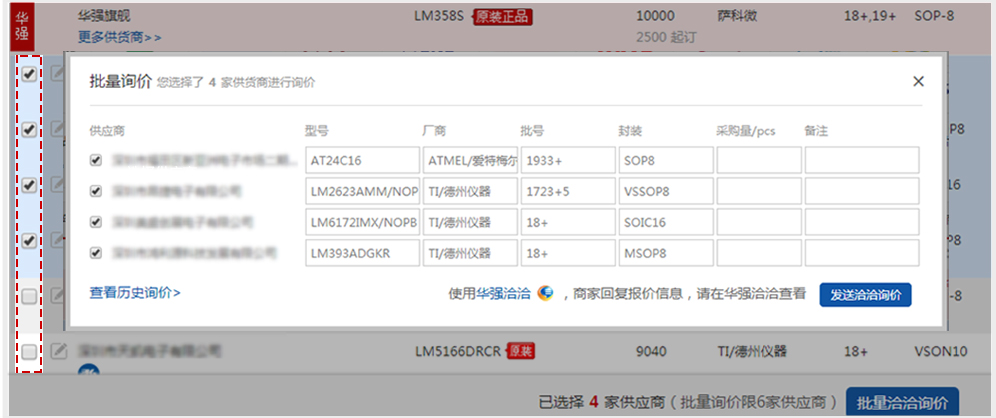Click the 原装正品 badge next to LM358S
Viewport: 996px width, 418px height.
coord(501,16)
